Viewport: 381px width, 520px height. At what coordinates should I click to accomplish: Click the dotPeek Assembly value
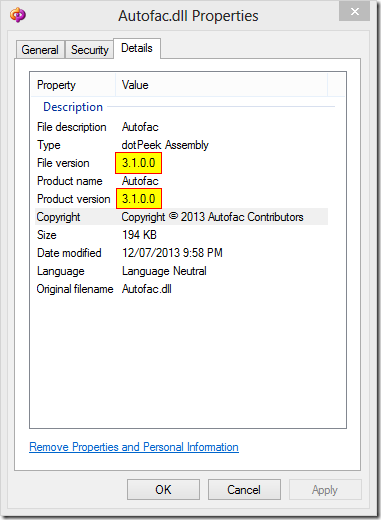coord(165,145)
